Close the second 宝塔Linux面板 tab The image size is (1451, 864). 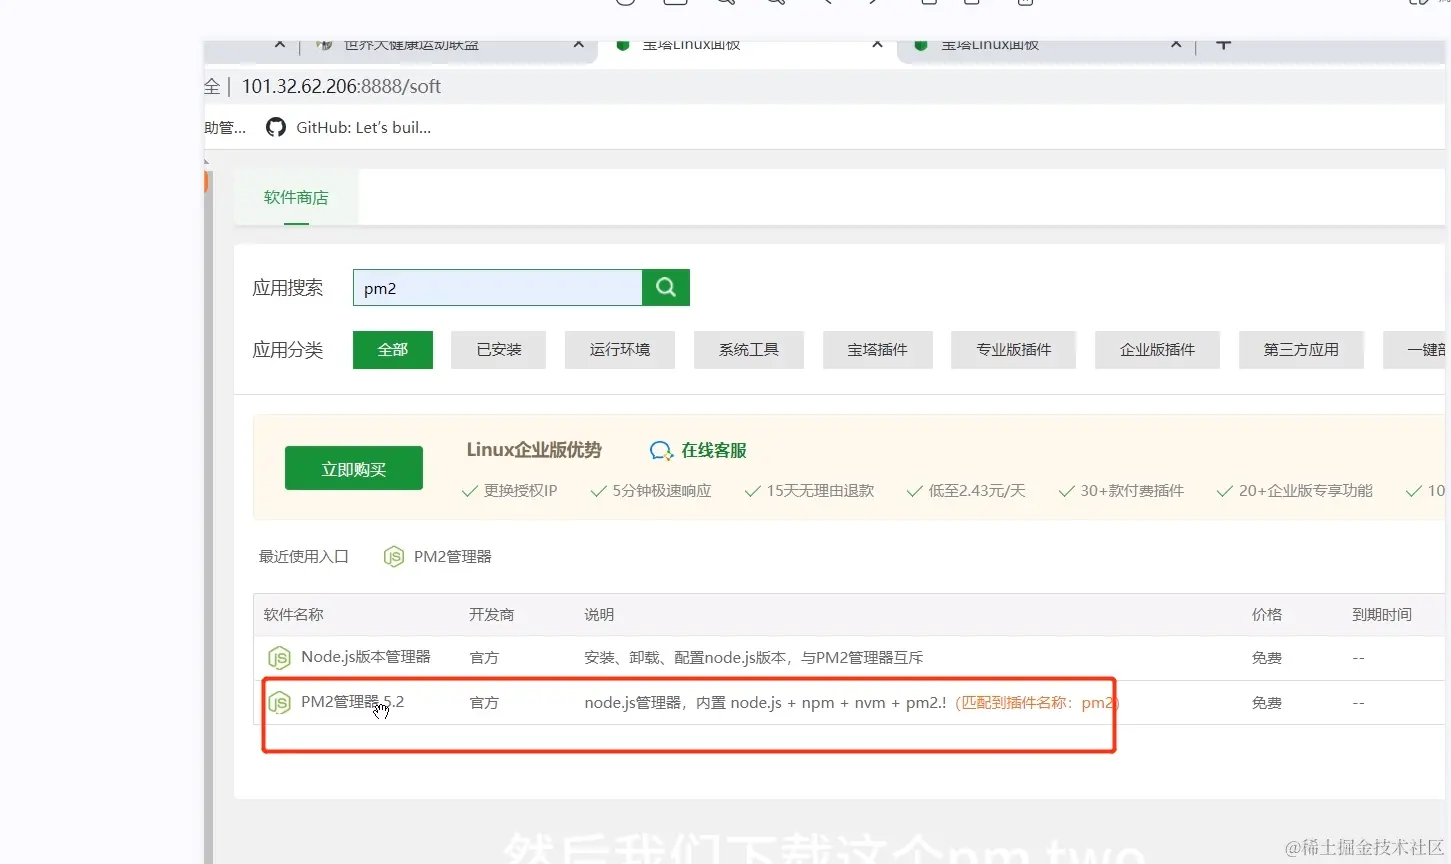pyautogui.click(x=1176, y=45)
